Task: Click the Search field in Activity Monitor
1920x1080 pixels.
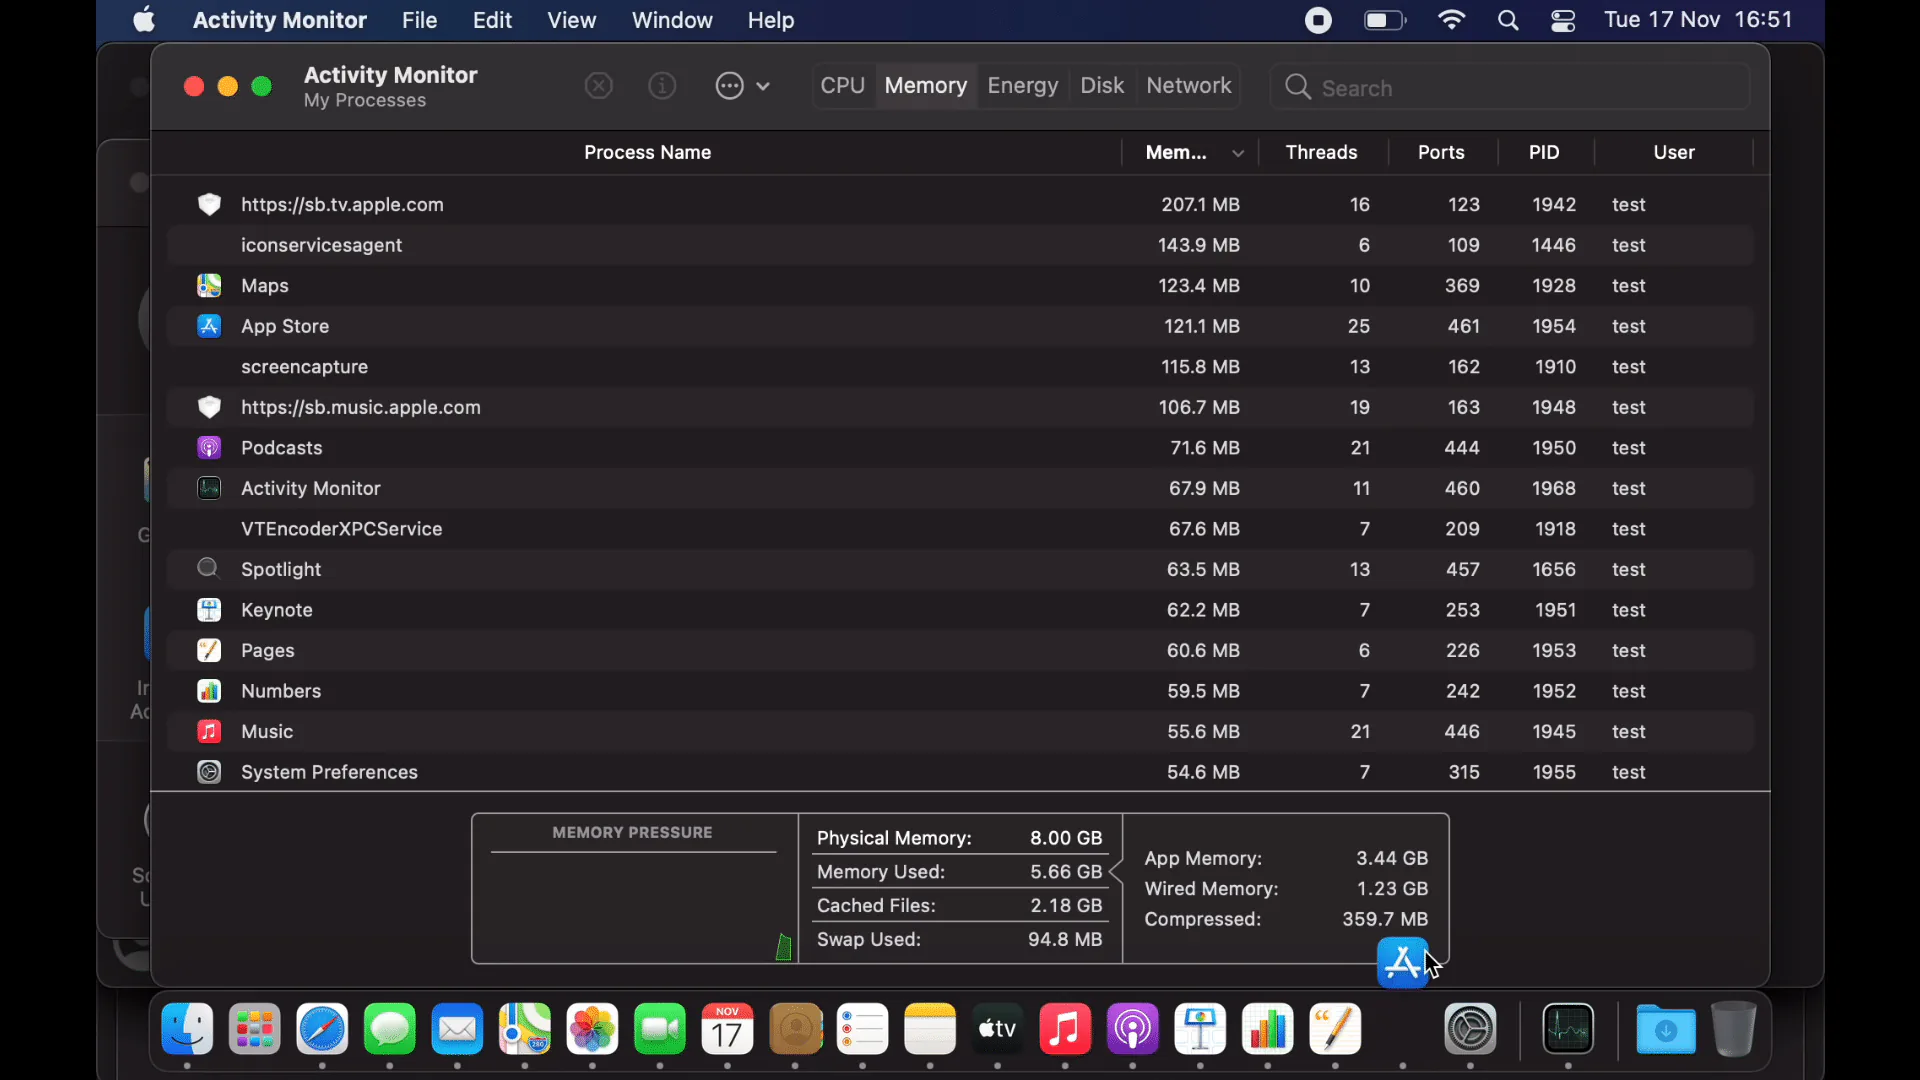Action: [1510, 88]
